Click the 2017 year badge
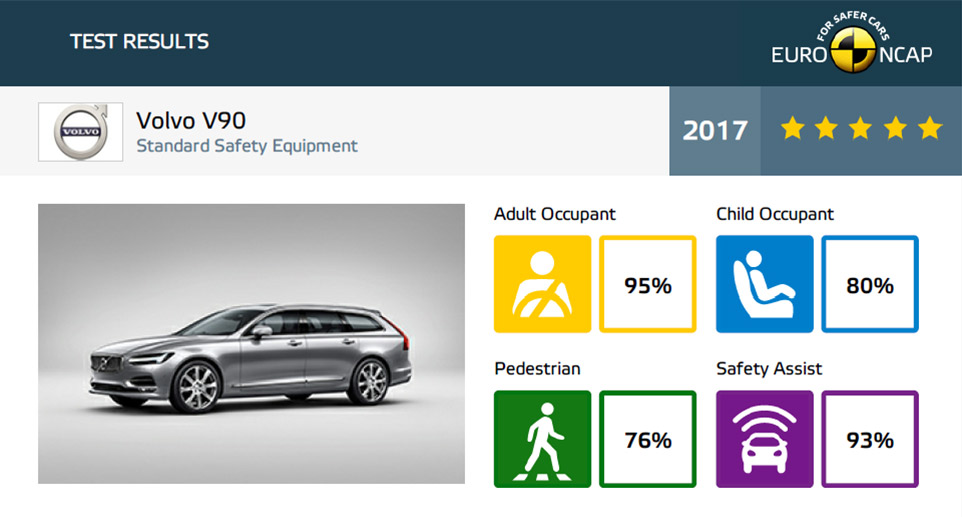The width and height of the screenshot is (962, 517). click(715, 131)
